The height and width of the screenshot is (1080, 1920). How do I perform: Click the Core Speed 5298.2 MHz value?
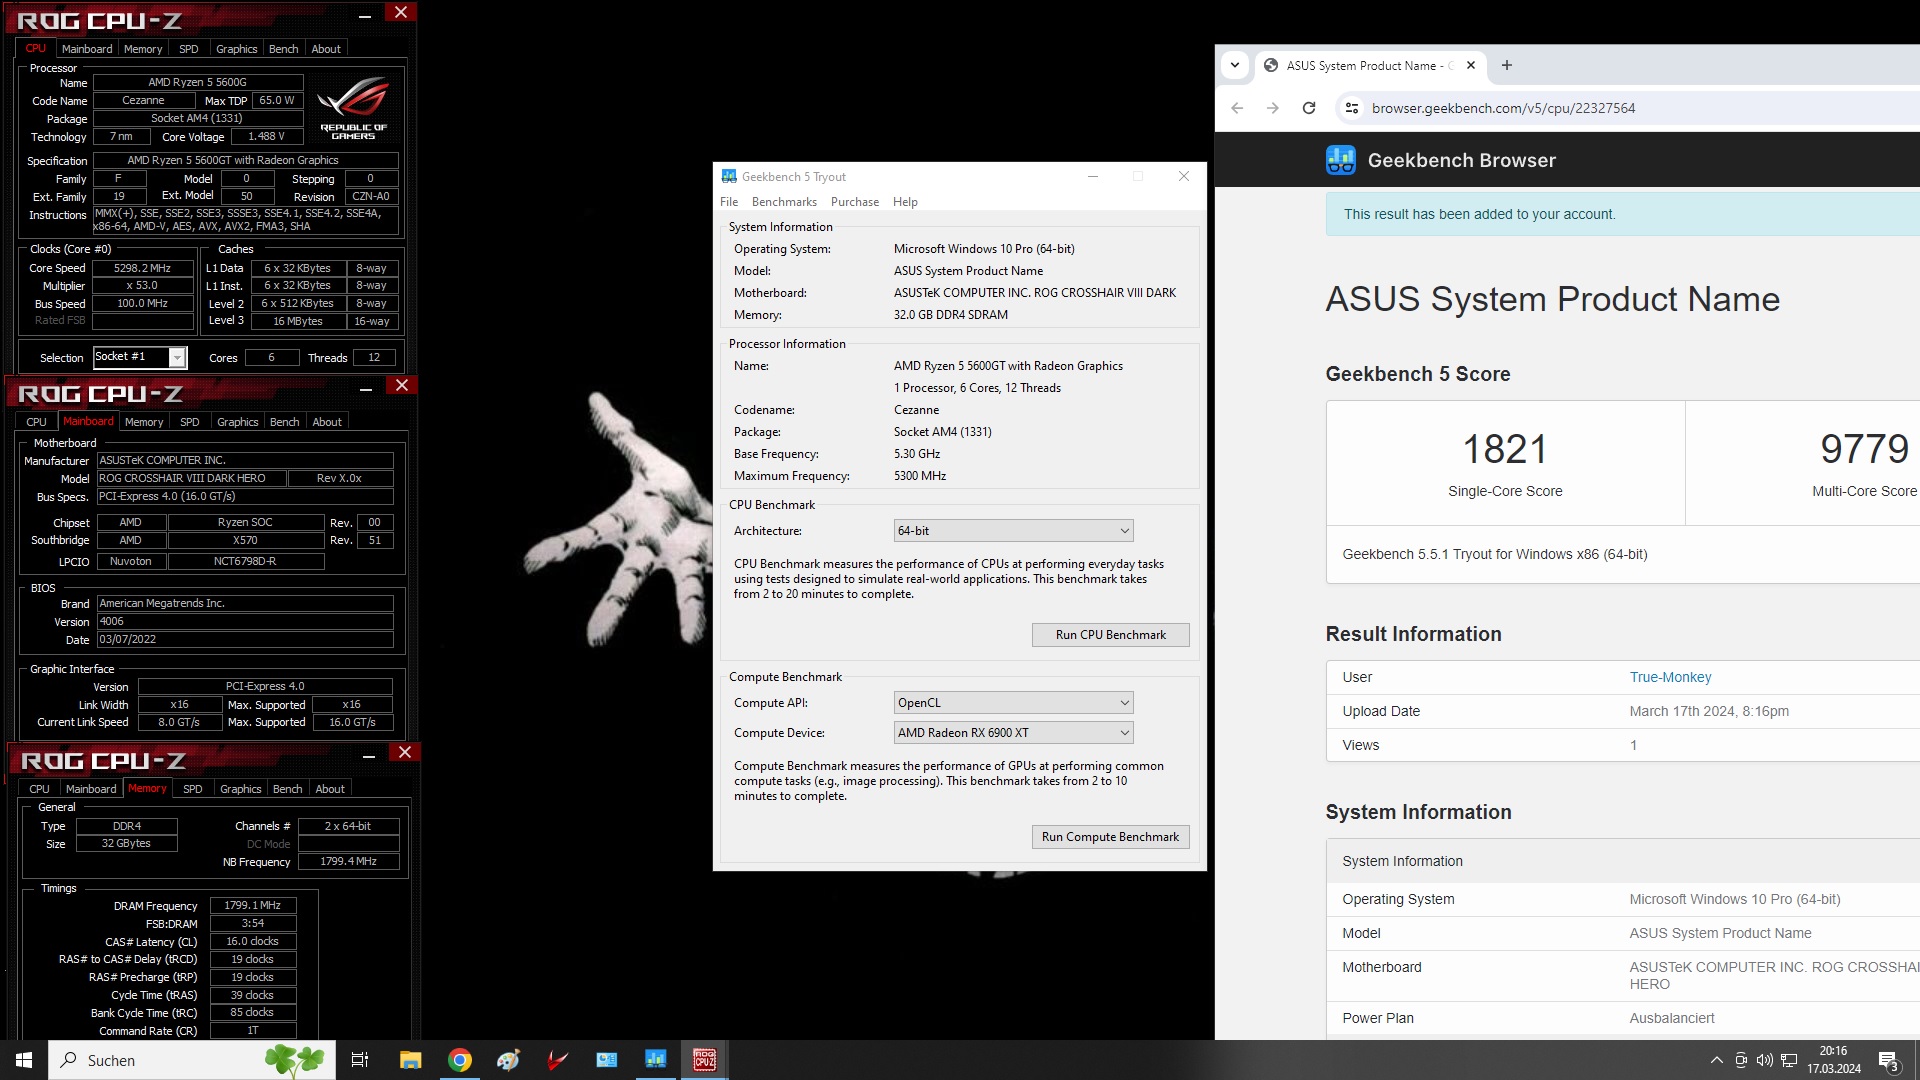[143, 268]
